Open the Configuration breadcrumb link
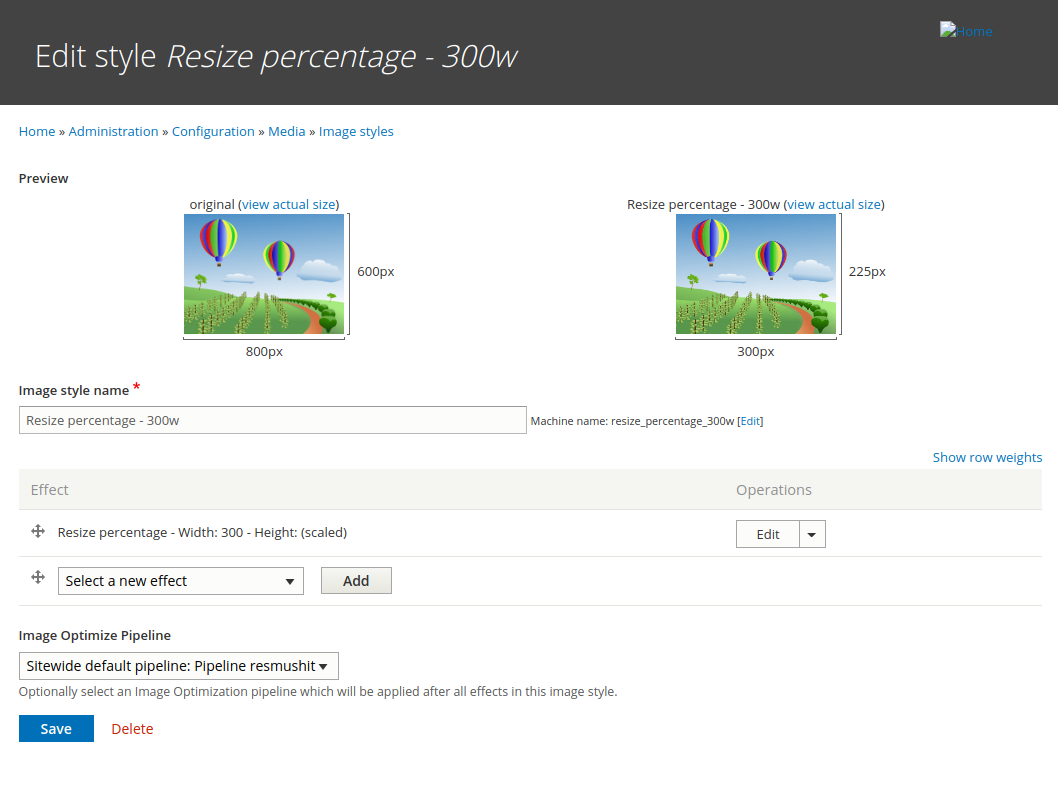This screenshot has height=804, width=1058. pyautogui.click(x=213, y=132)
